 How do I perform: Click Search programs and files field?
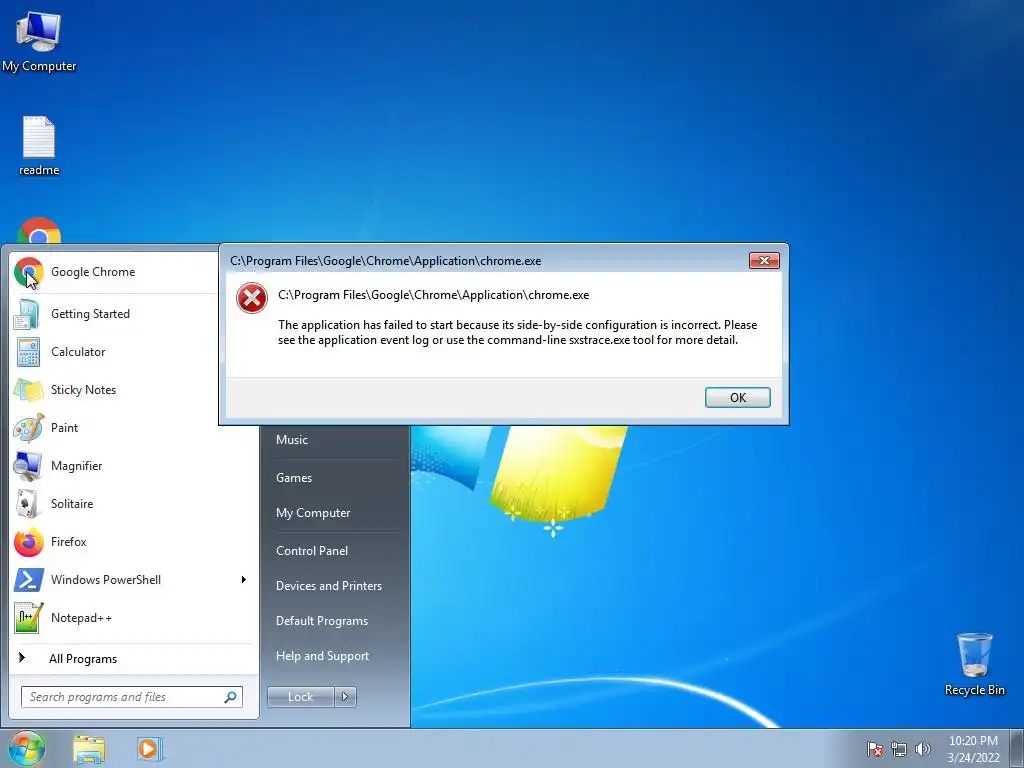[x=132, y=697]
